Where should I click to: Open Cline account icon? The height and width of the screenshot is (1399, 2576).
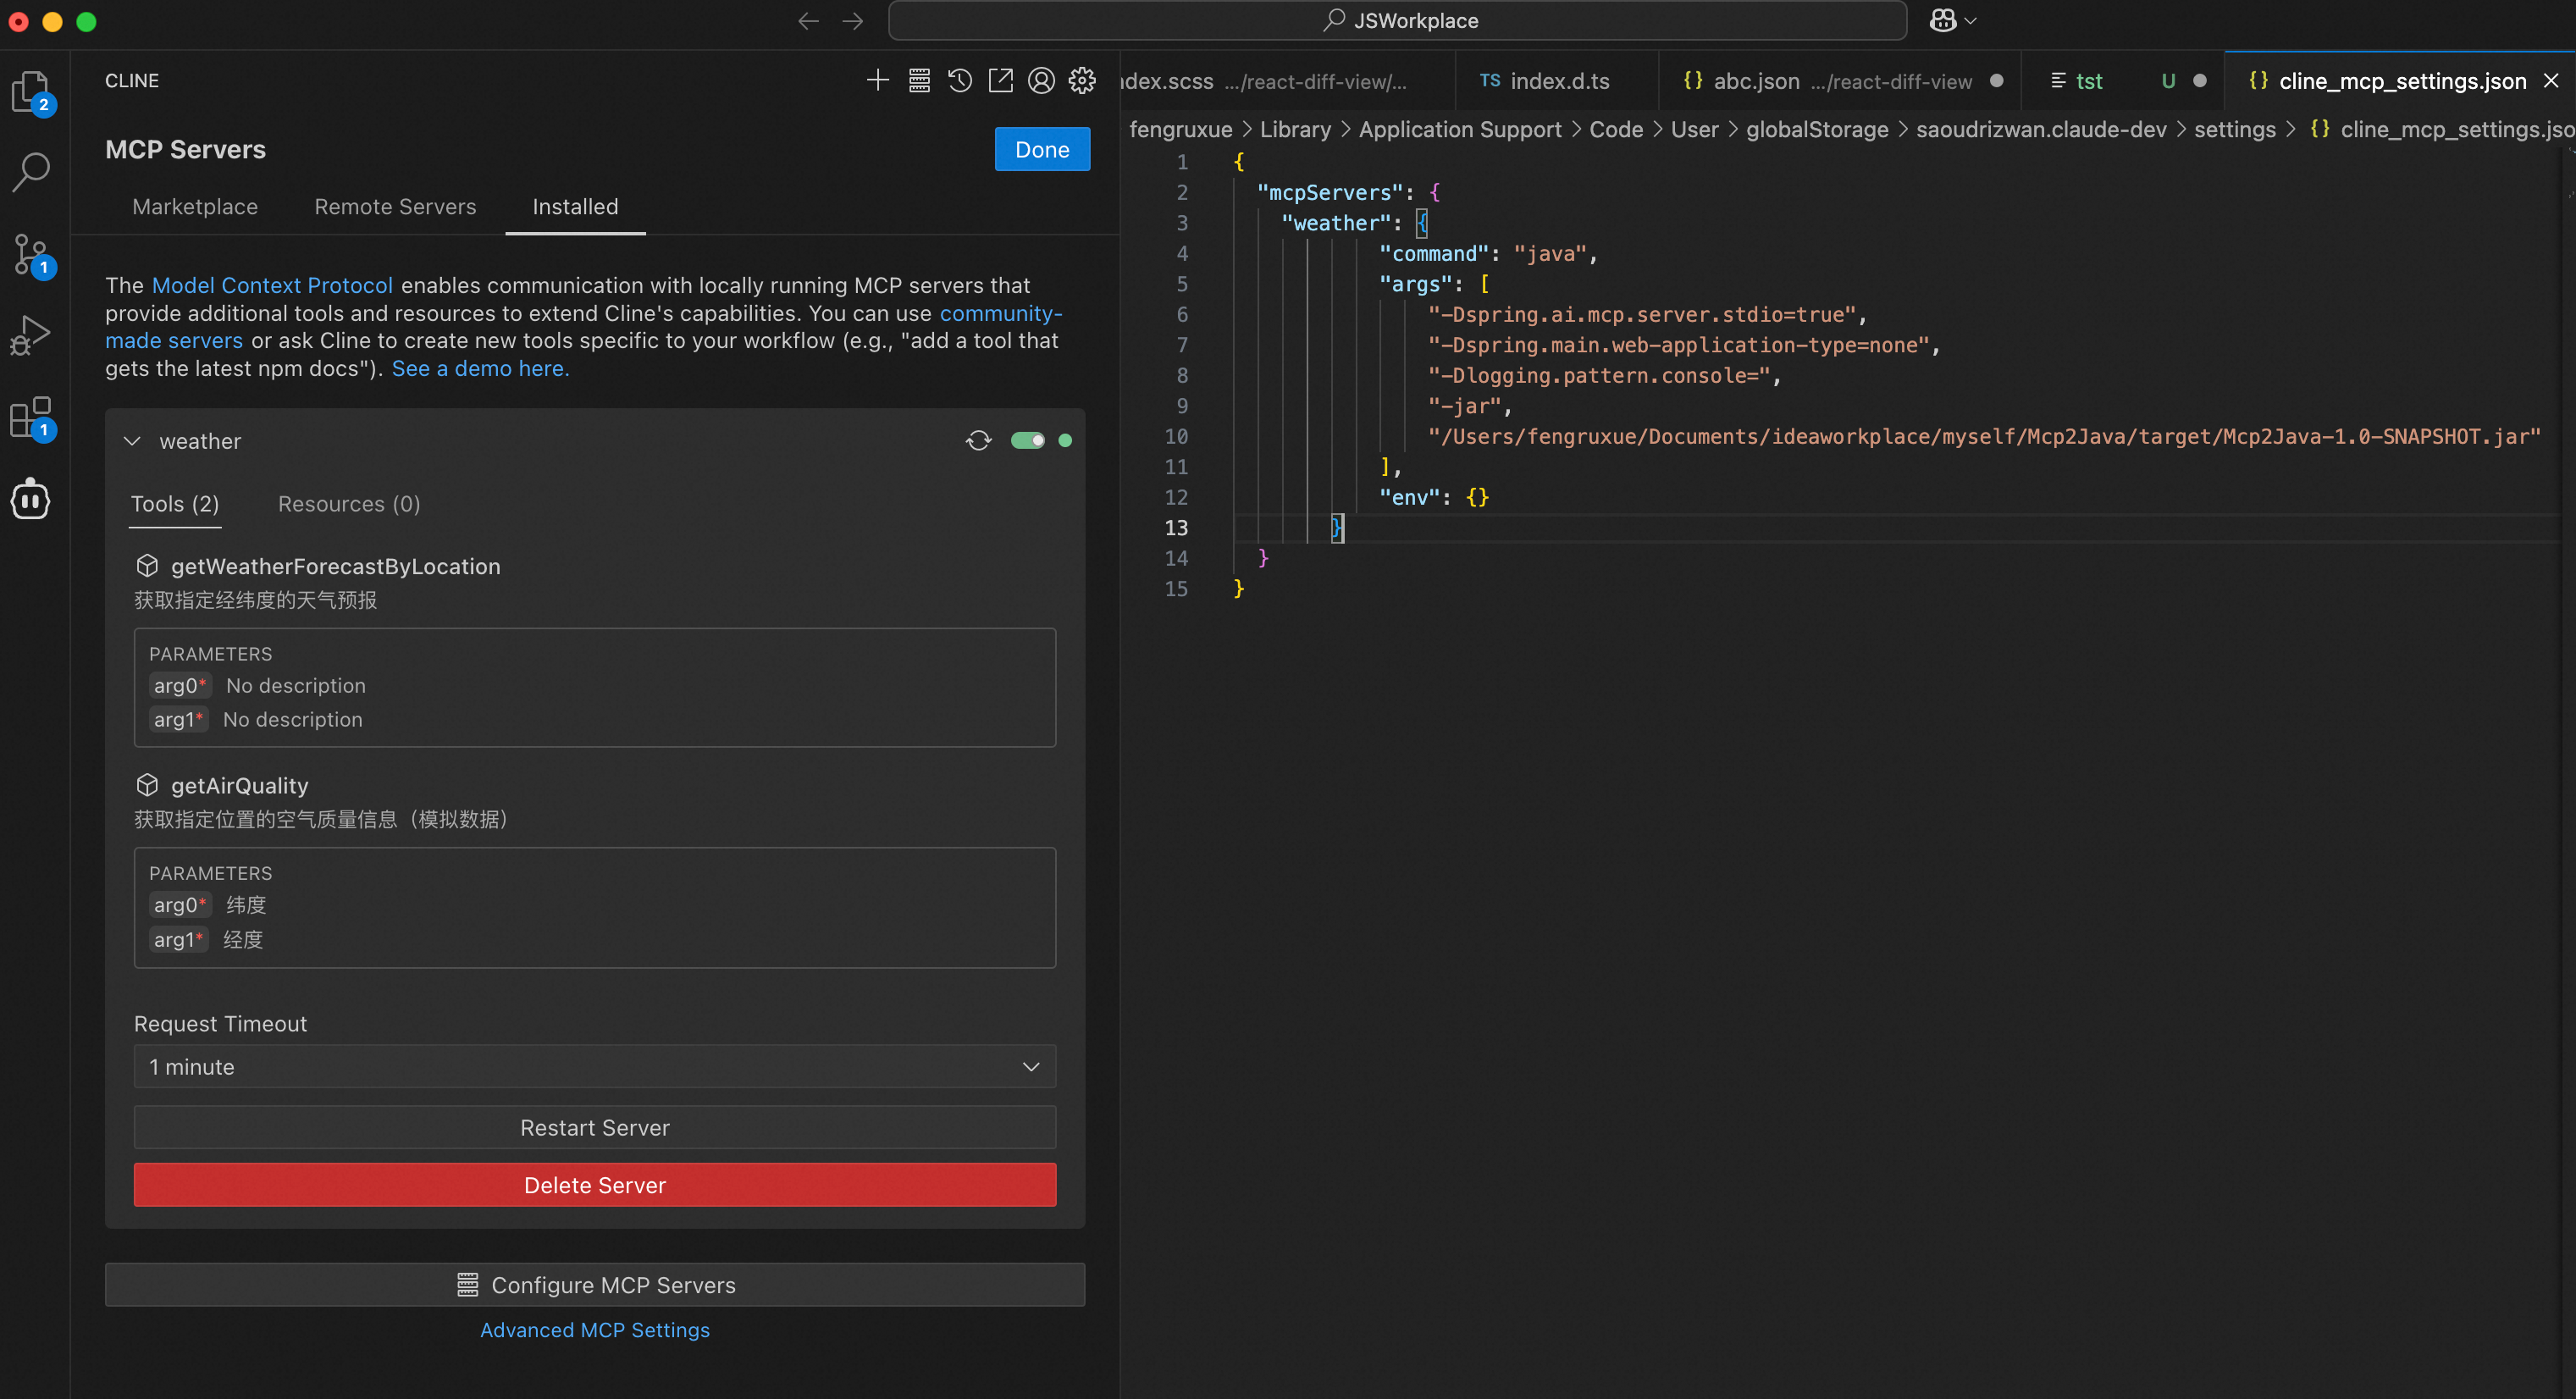pos(1041,80)
